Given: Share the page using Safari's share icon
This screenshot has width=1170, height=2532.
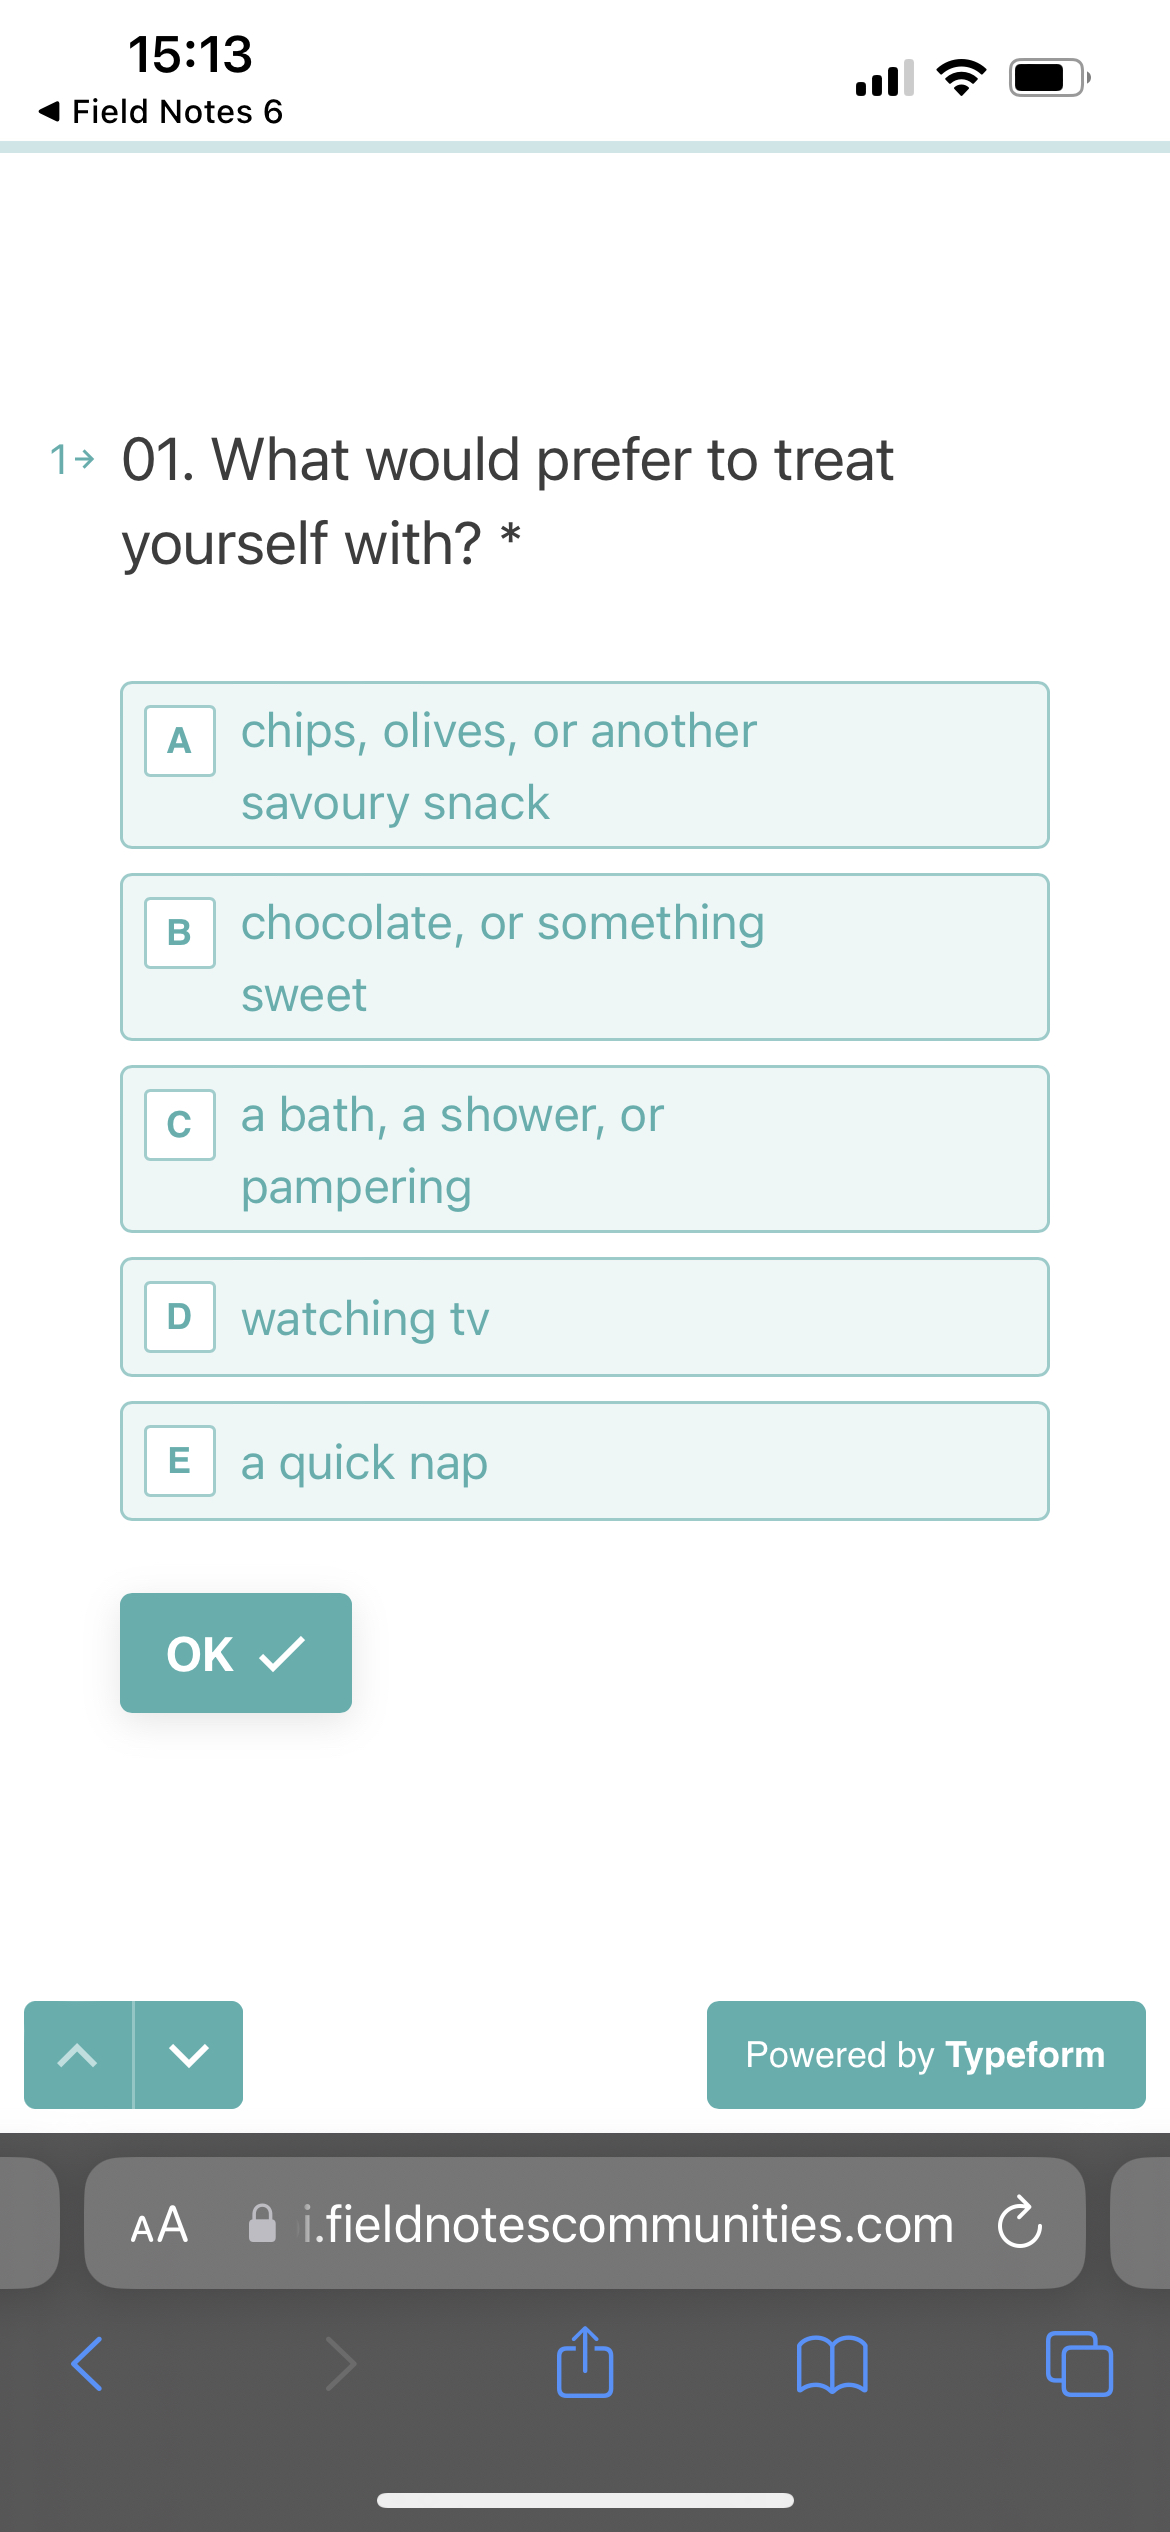Looking at the screenshot, I should tap(585, 2363).
